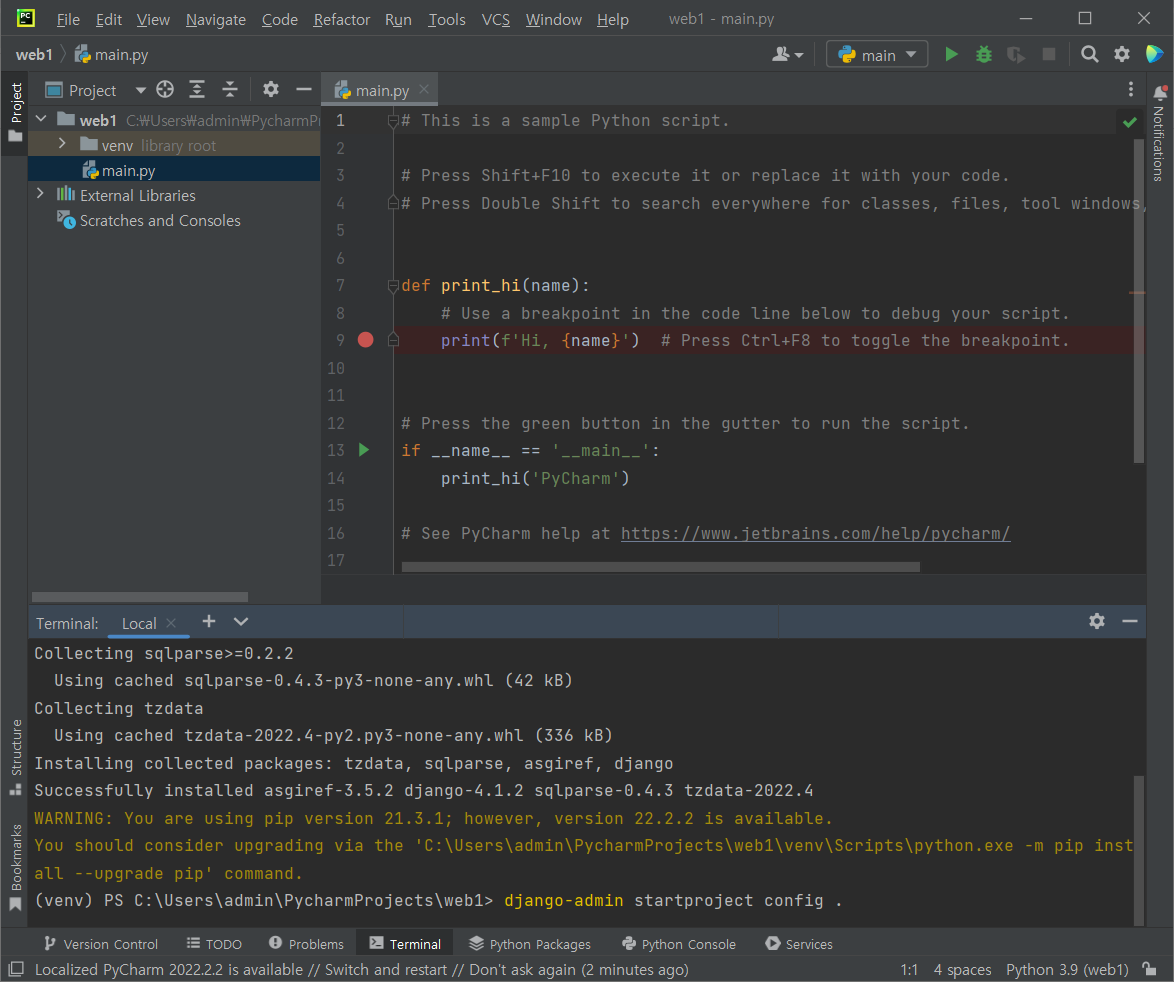This screenshot has width=1174, height=982.
Task: Open IDE settings gear in toolbar
Action: coord(1122,55)
